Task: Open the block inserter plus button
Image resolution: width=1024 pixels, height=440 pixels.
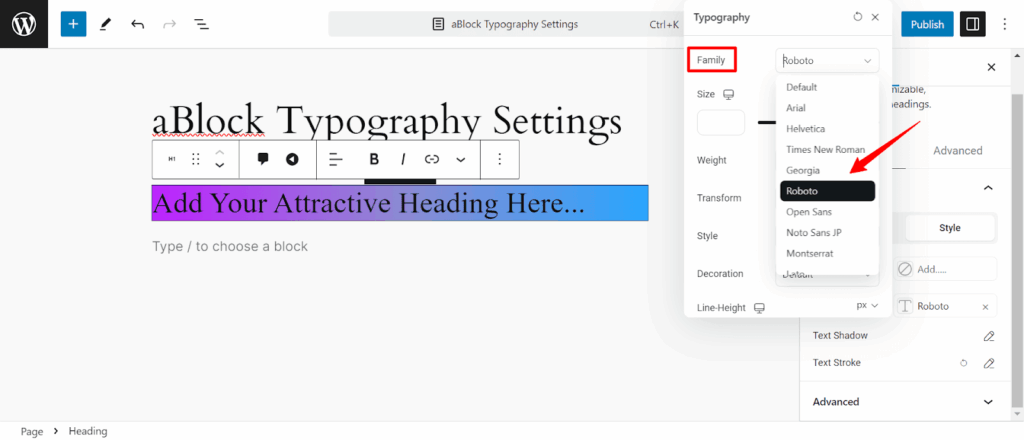Action: pos(73,24)
